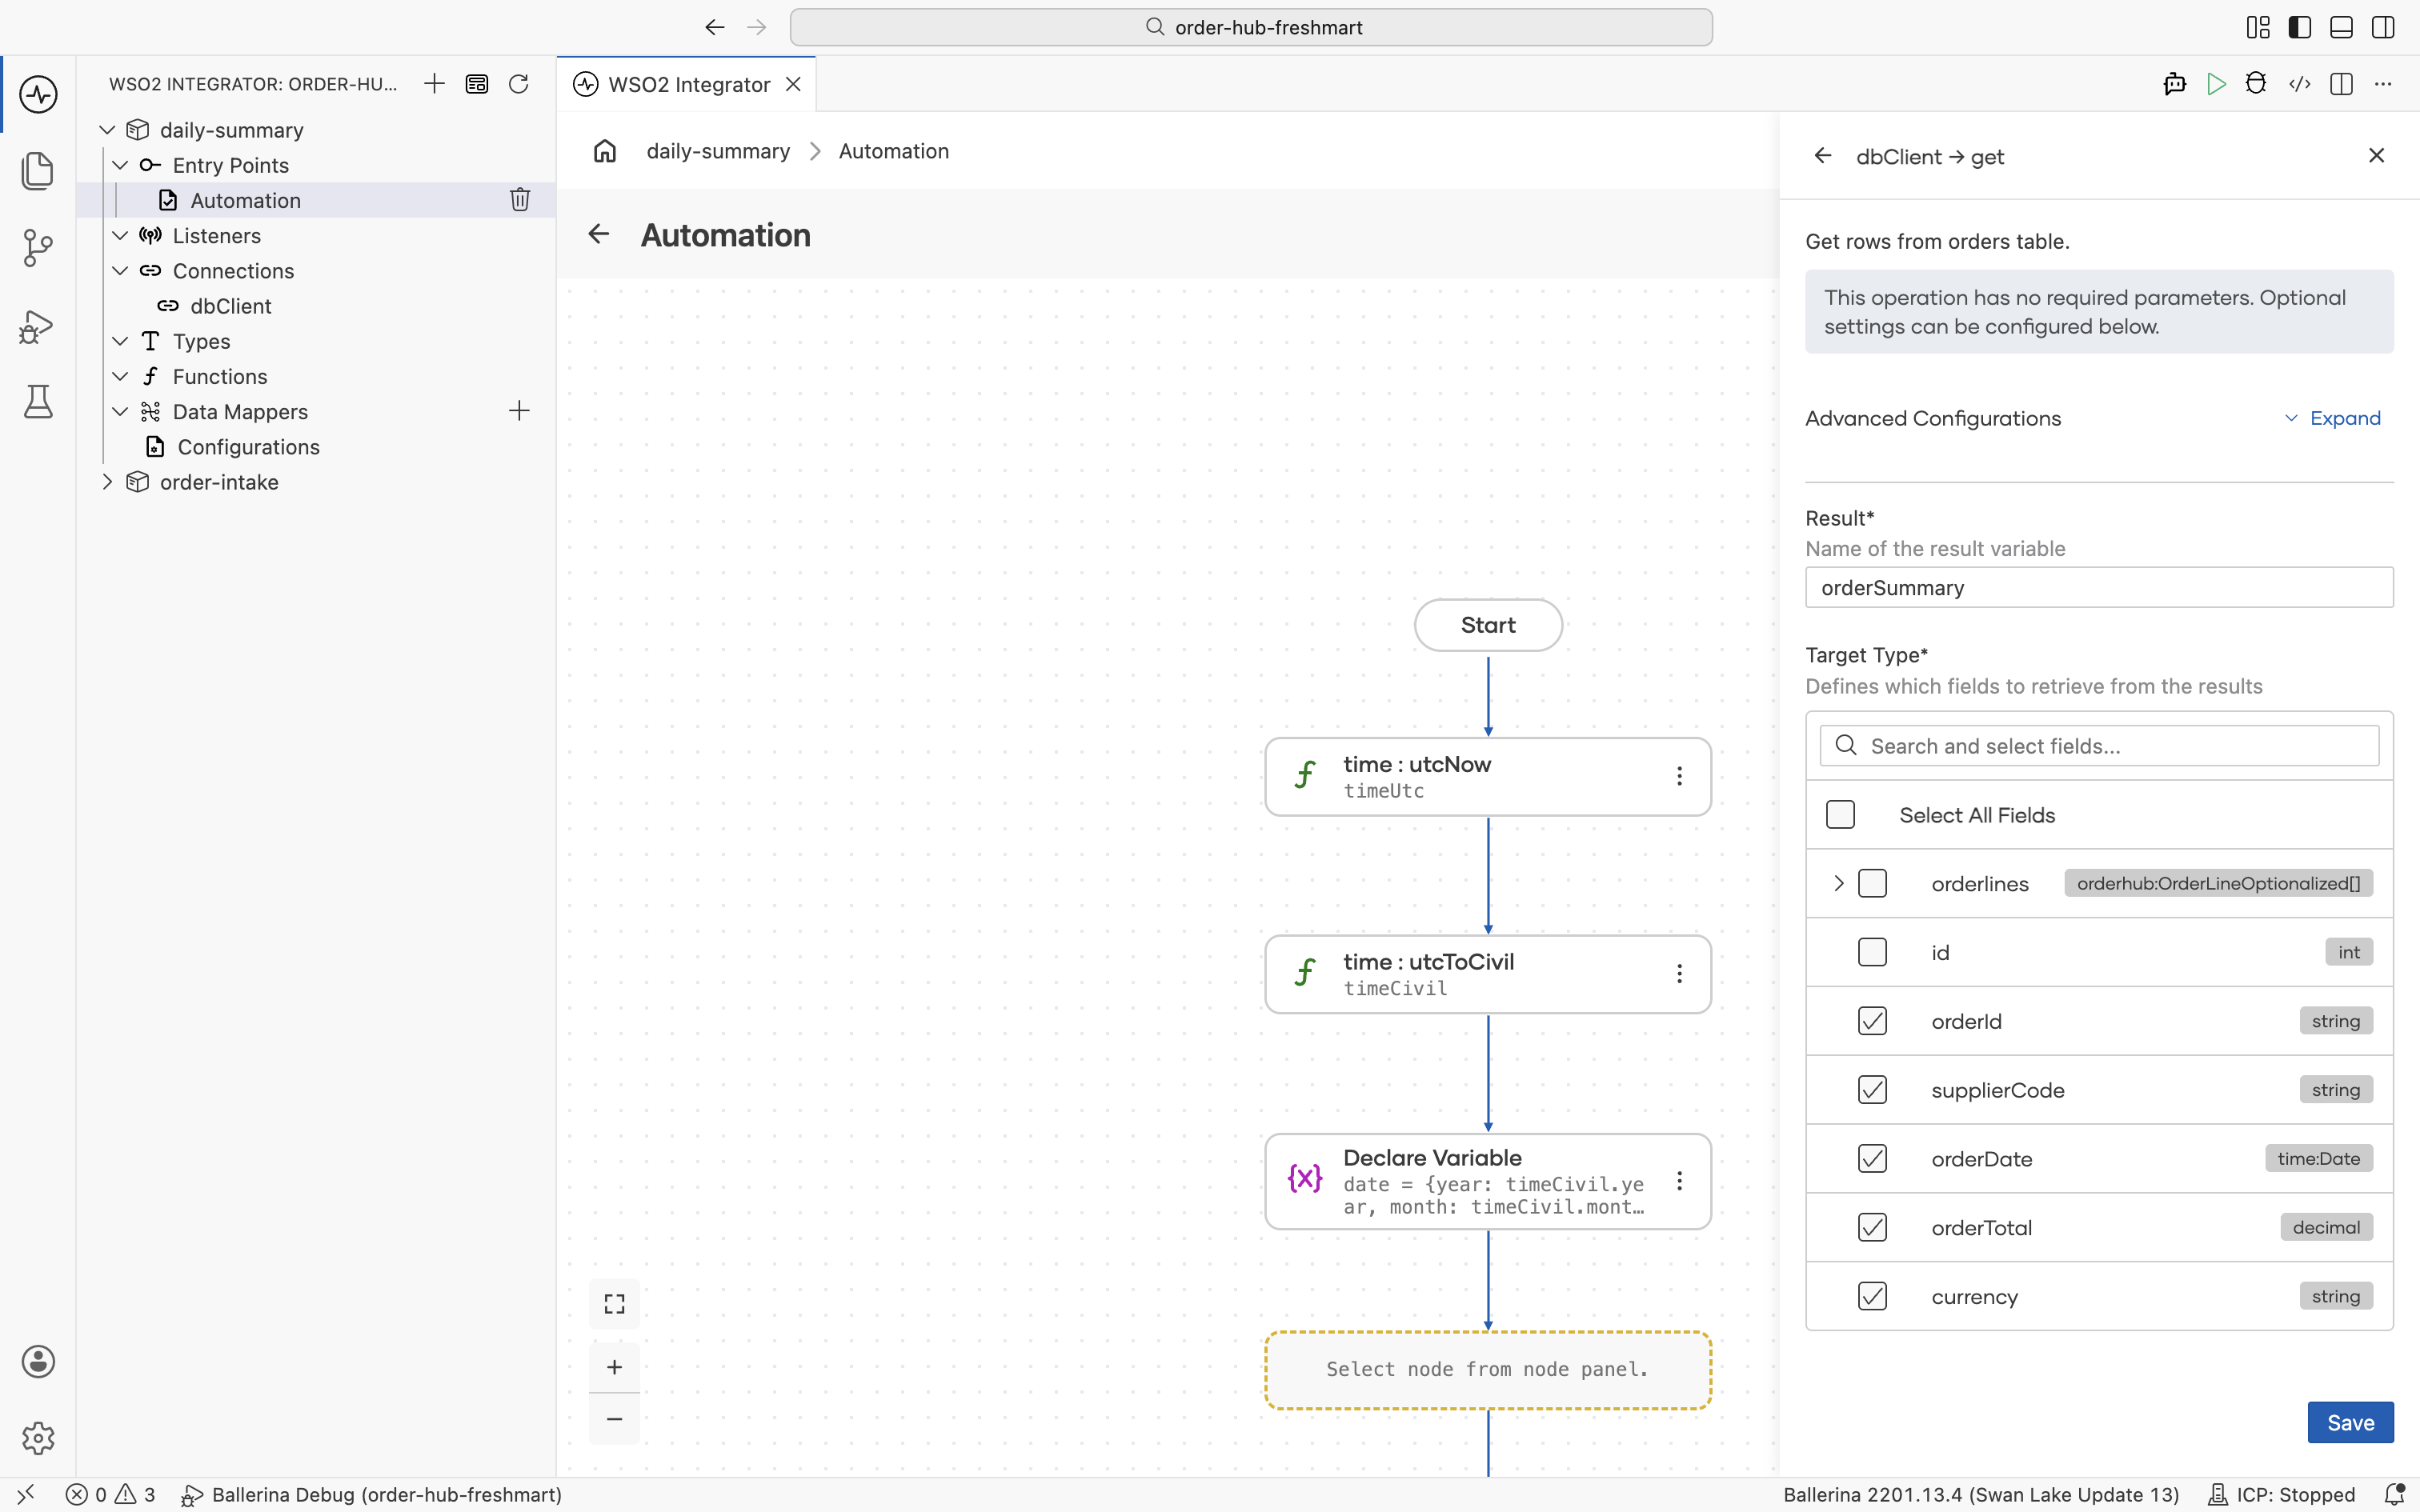
Task: Open the WSO2 Integrator activity bar icon
Action: [x=38, y=94]
